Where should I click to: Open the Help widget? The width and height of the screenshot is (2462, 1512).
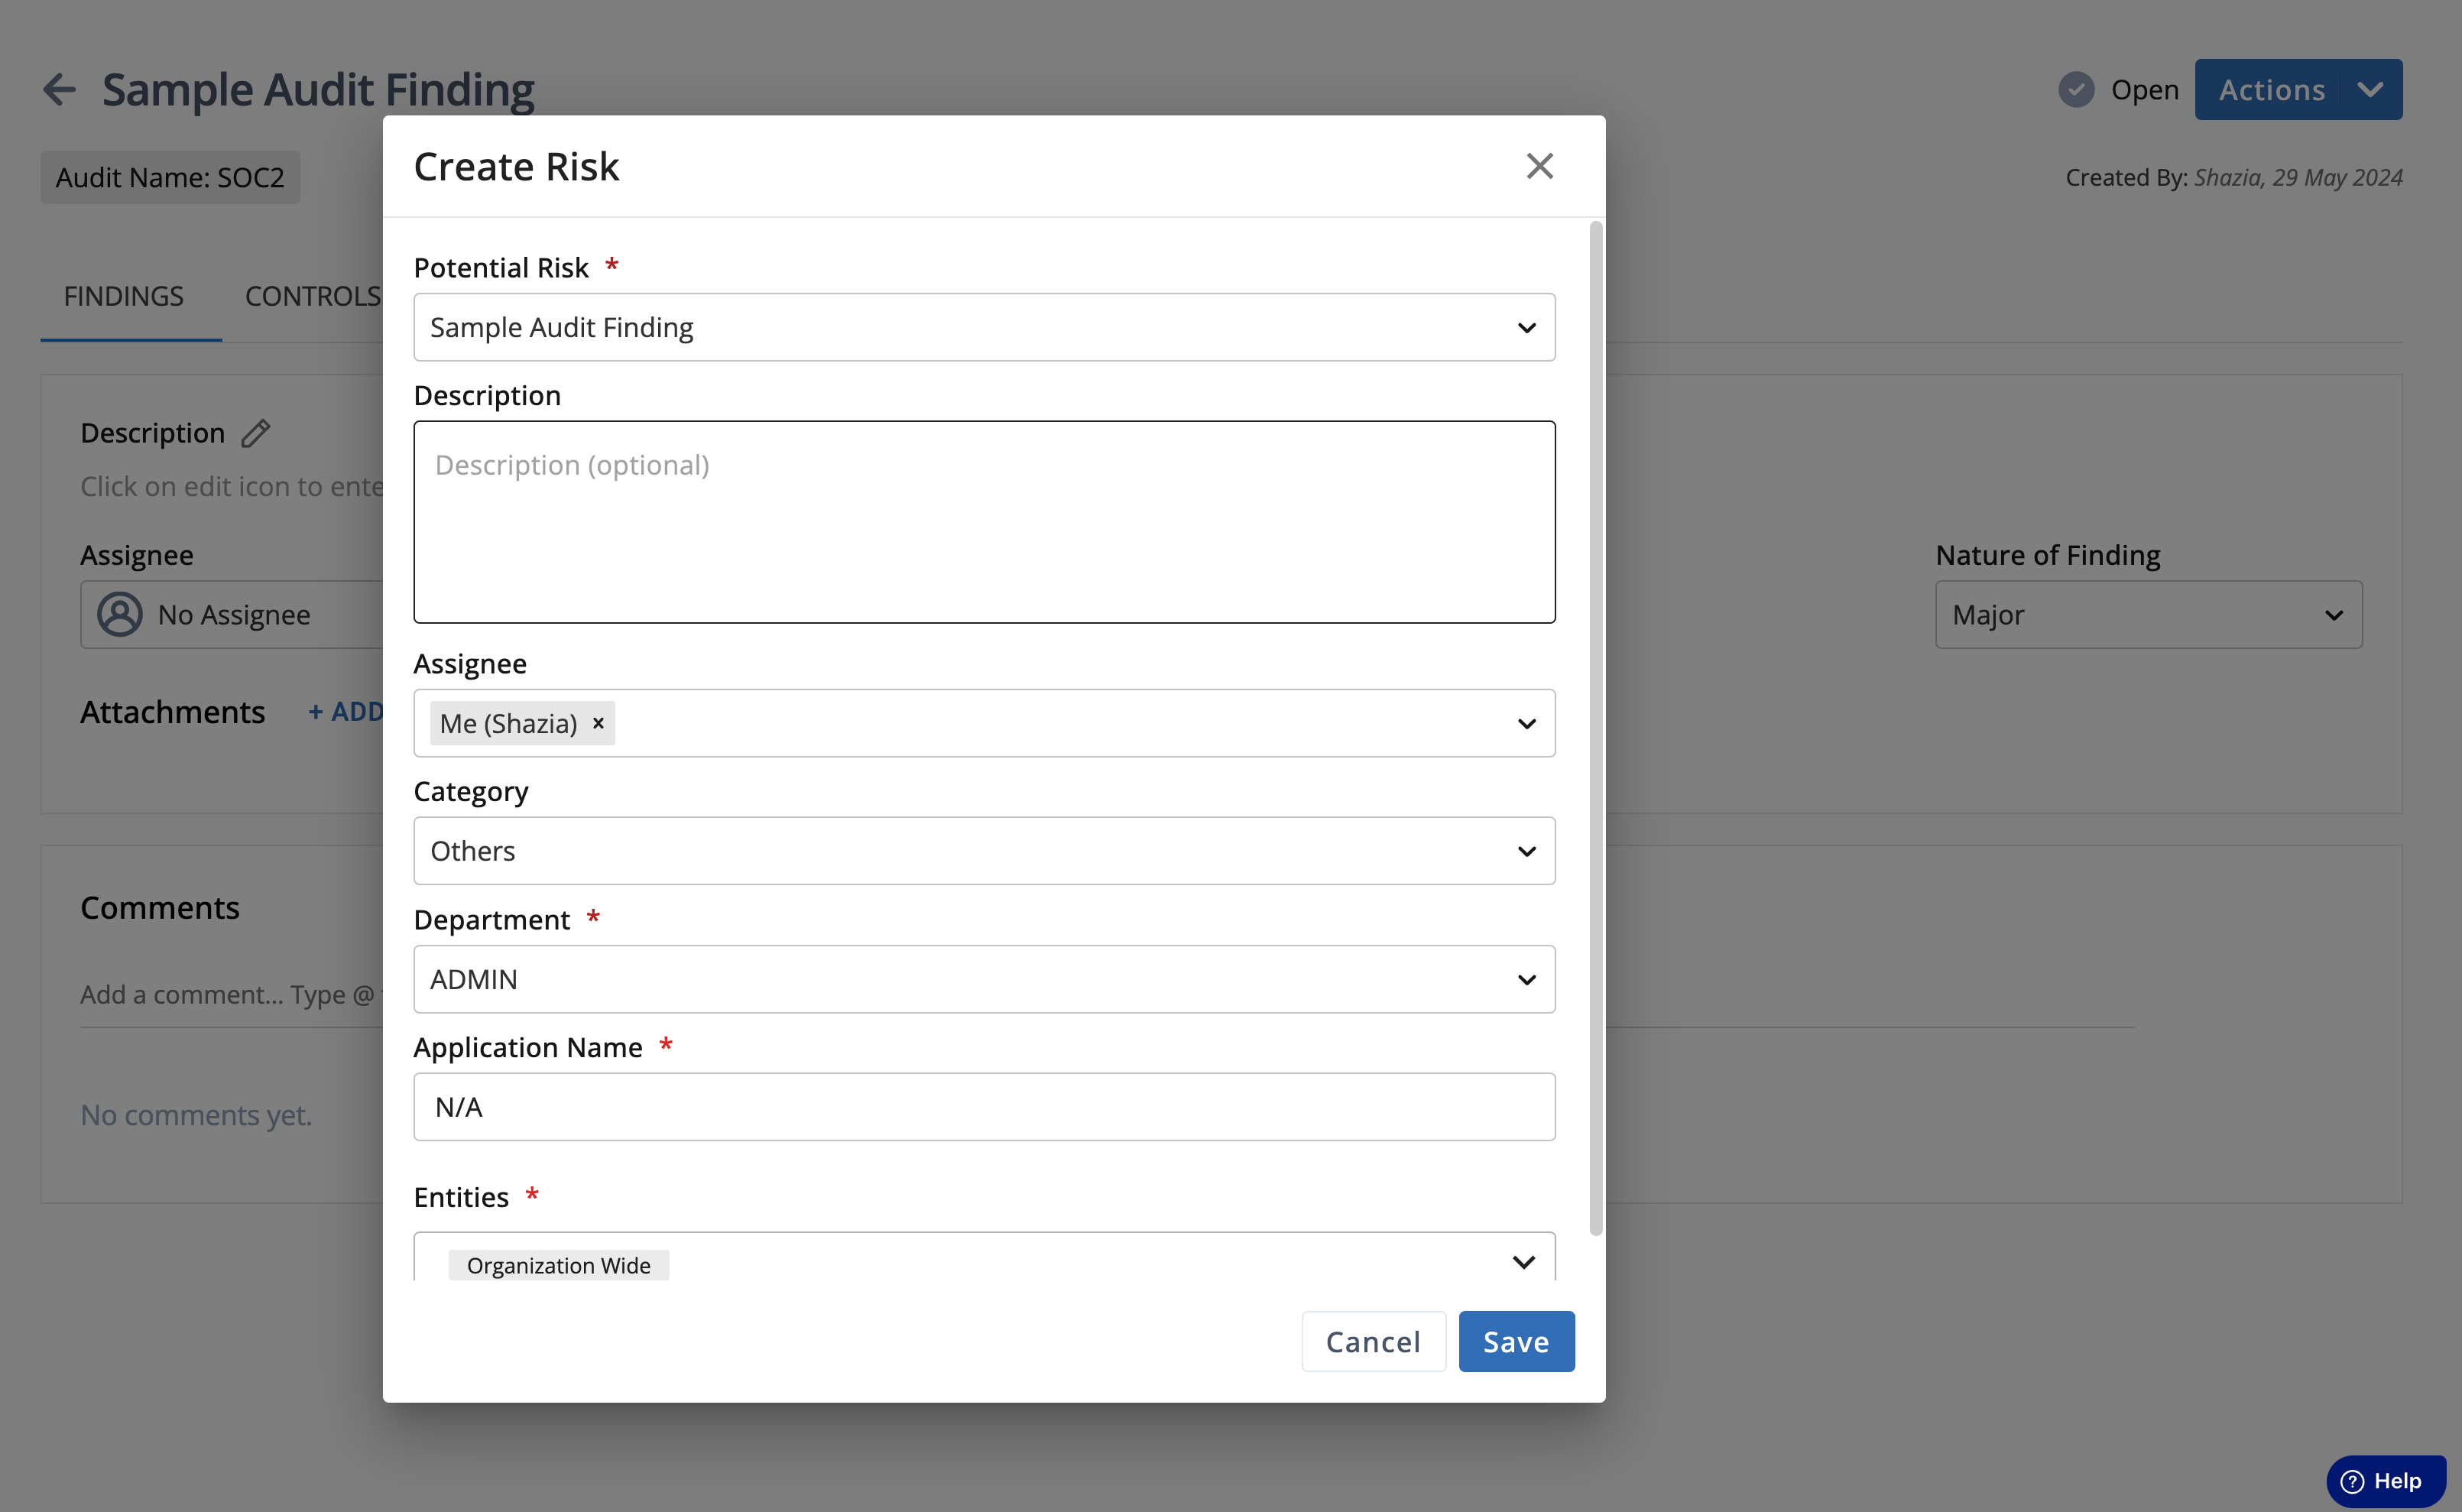point(2385,1481)
